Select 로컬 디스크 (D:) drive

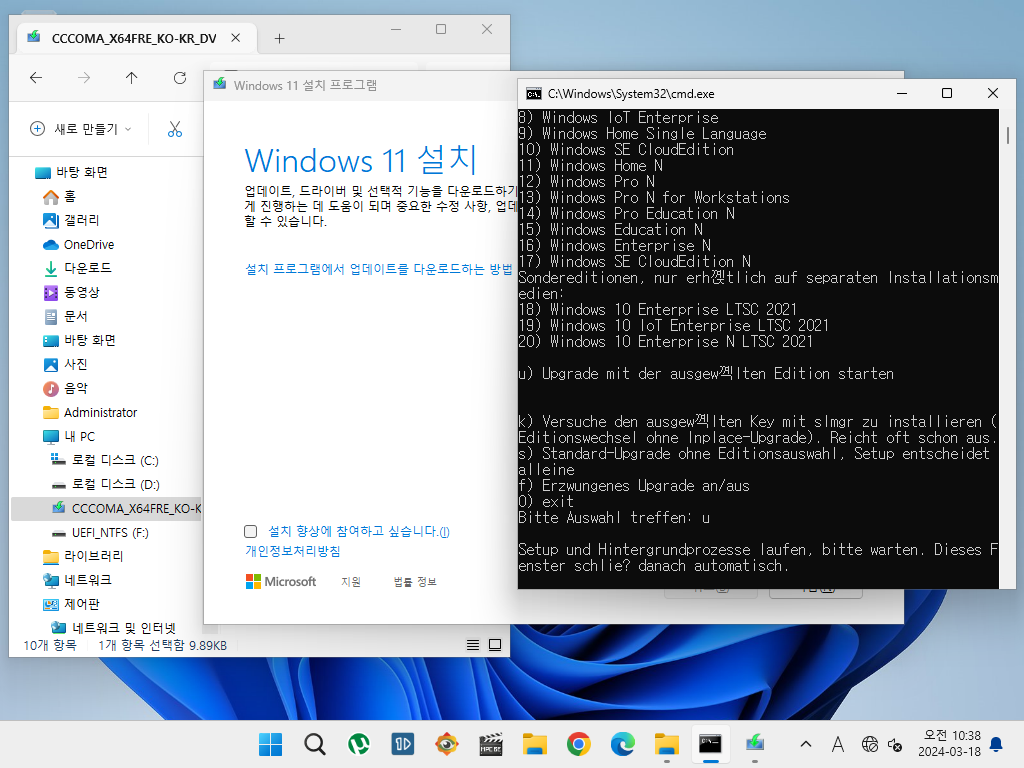105,485
